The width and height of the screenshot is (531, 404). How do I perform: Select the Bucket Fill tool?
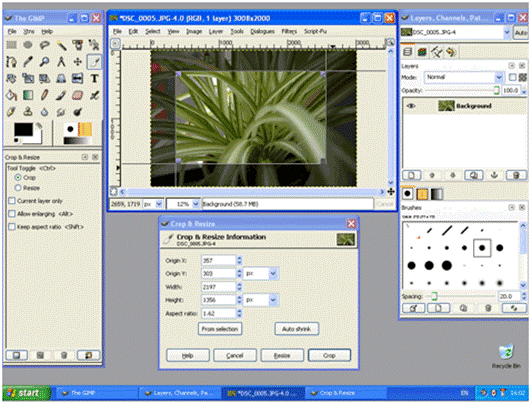[x=11, y=95]
